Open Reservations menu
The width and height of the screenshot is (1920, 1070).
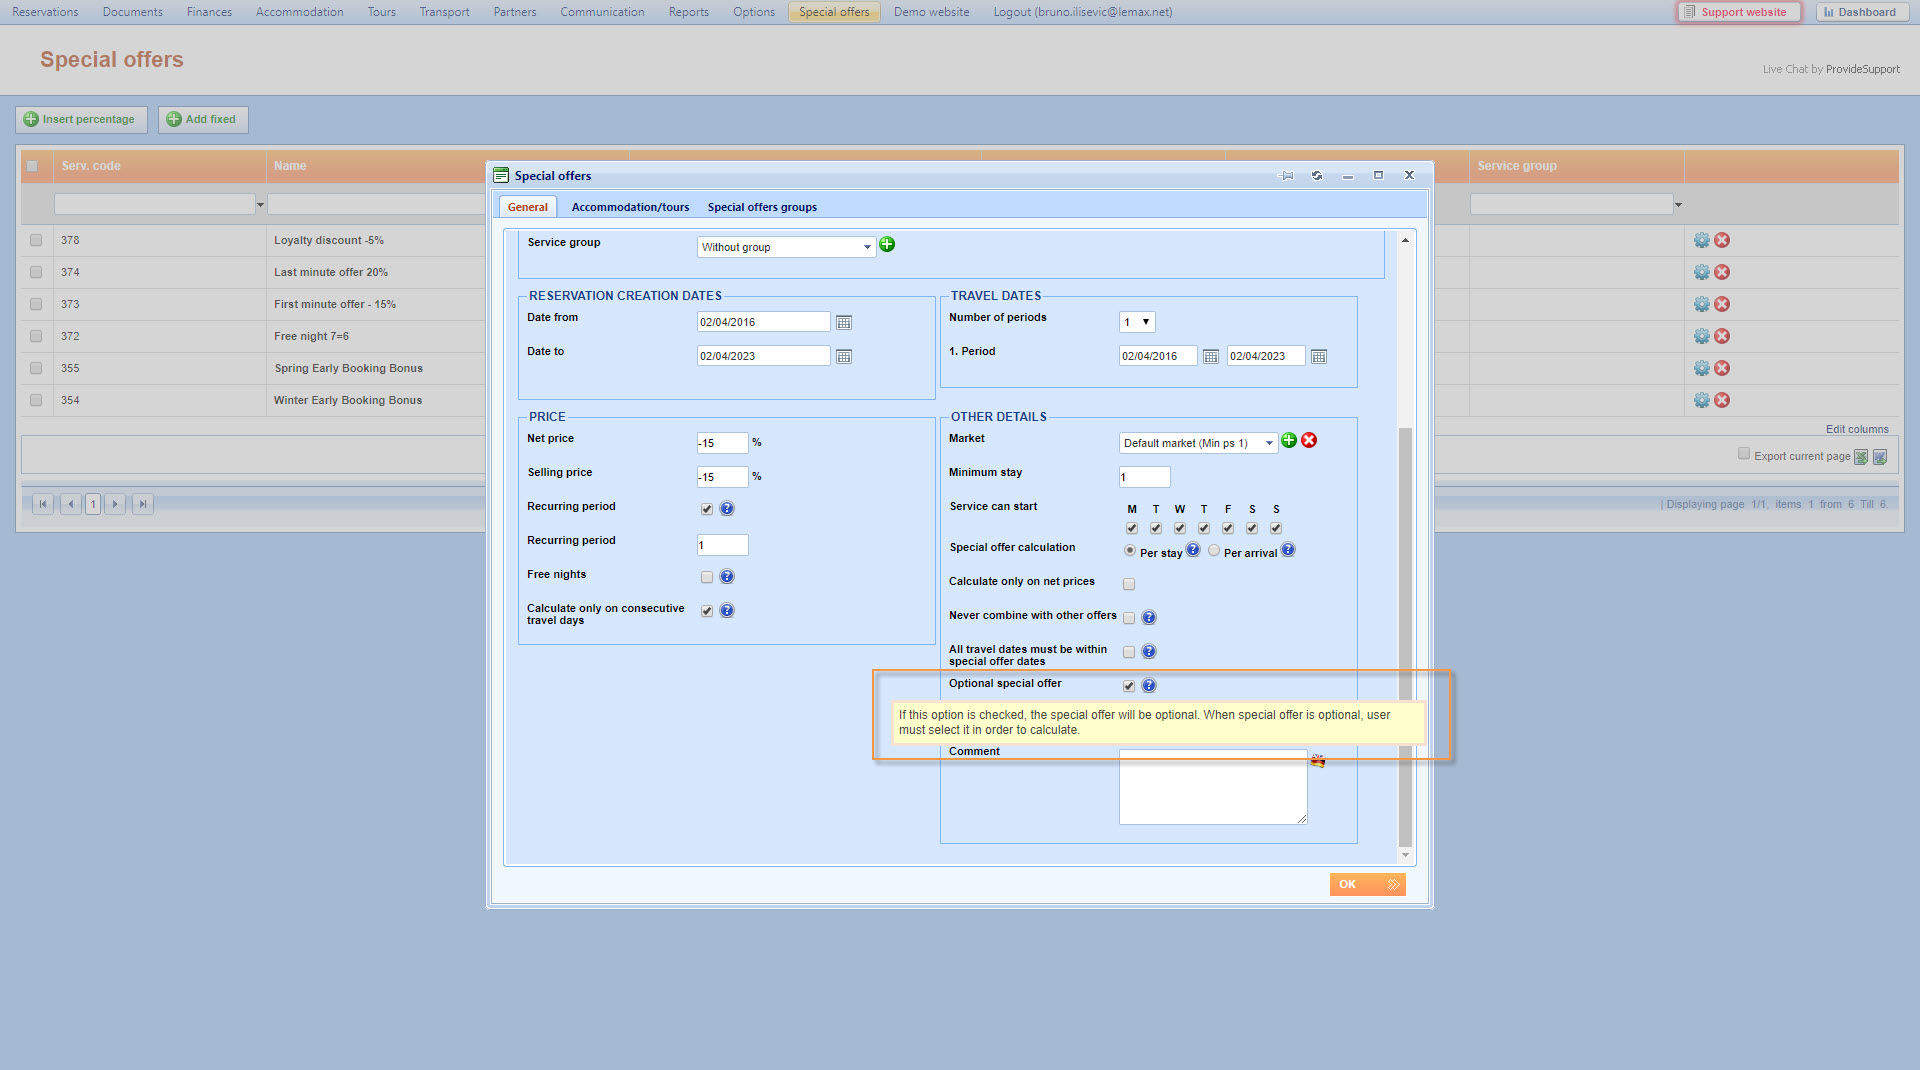click(45, 12)
